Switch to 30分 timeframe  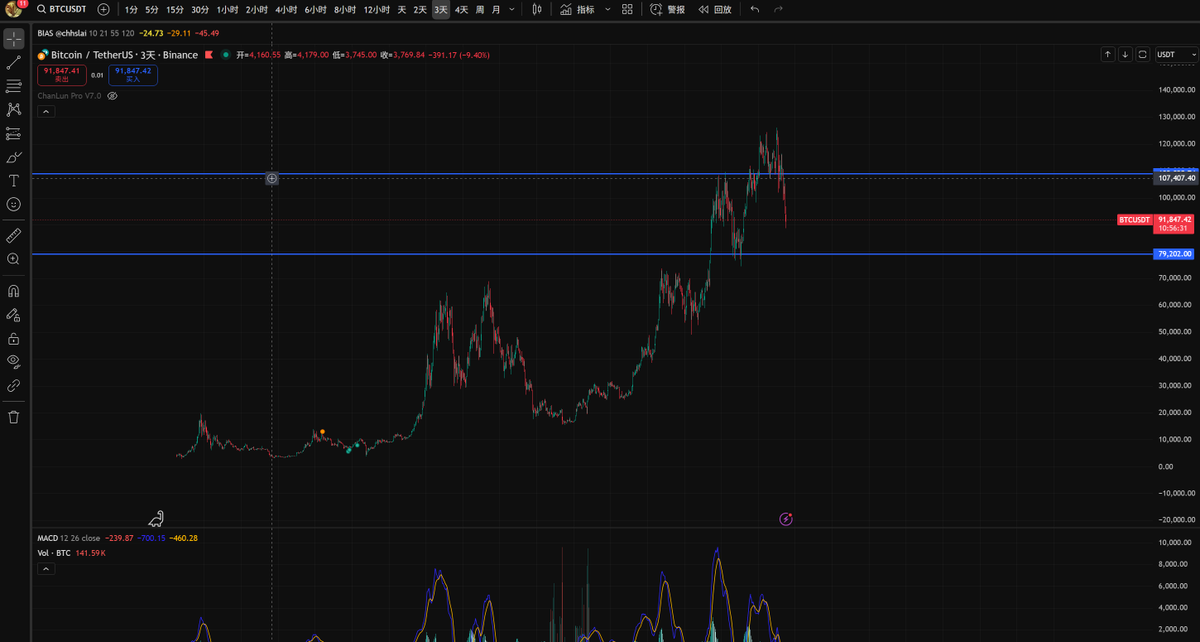click(200, 9)
